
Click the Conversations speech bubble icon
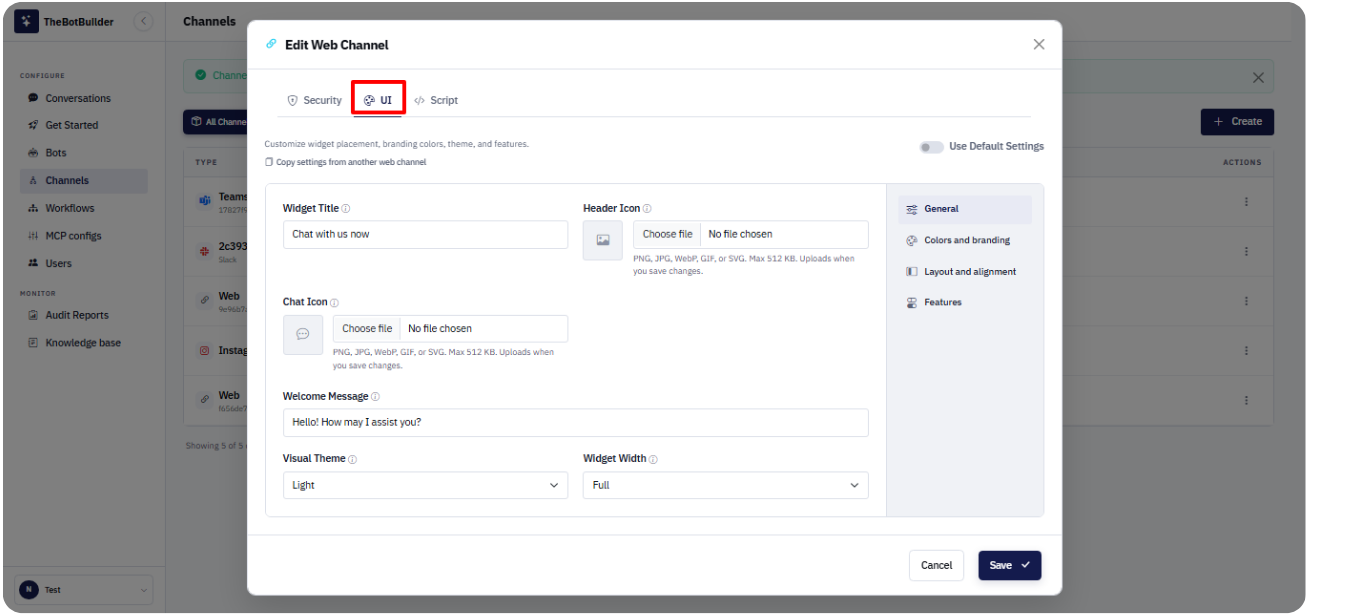tap(33, 98)
